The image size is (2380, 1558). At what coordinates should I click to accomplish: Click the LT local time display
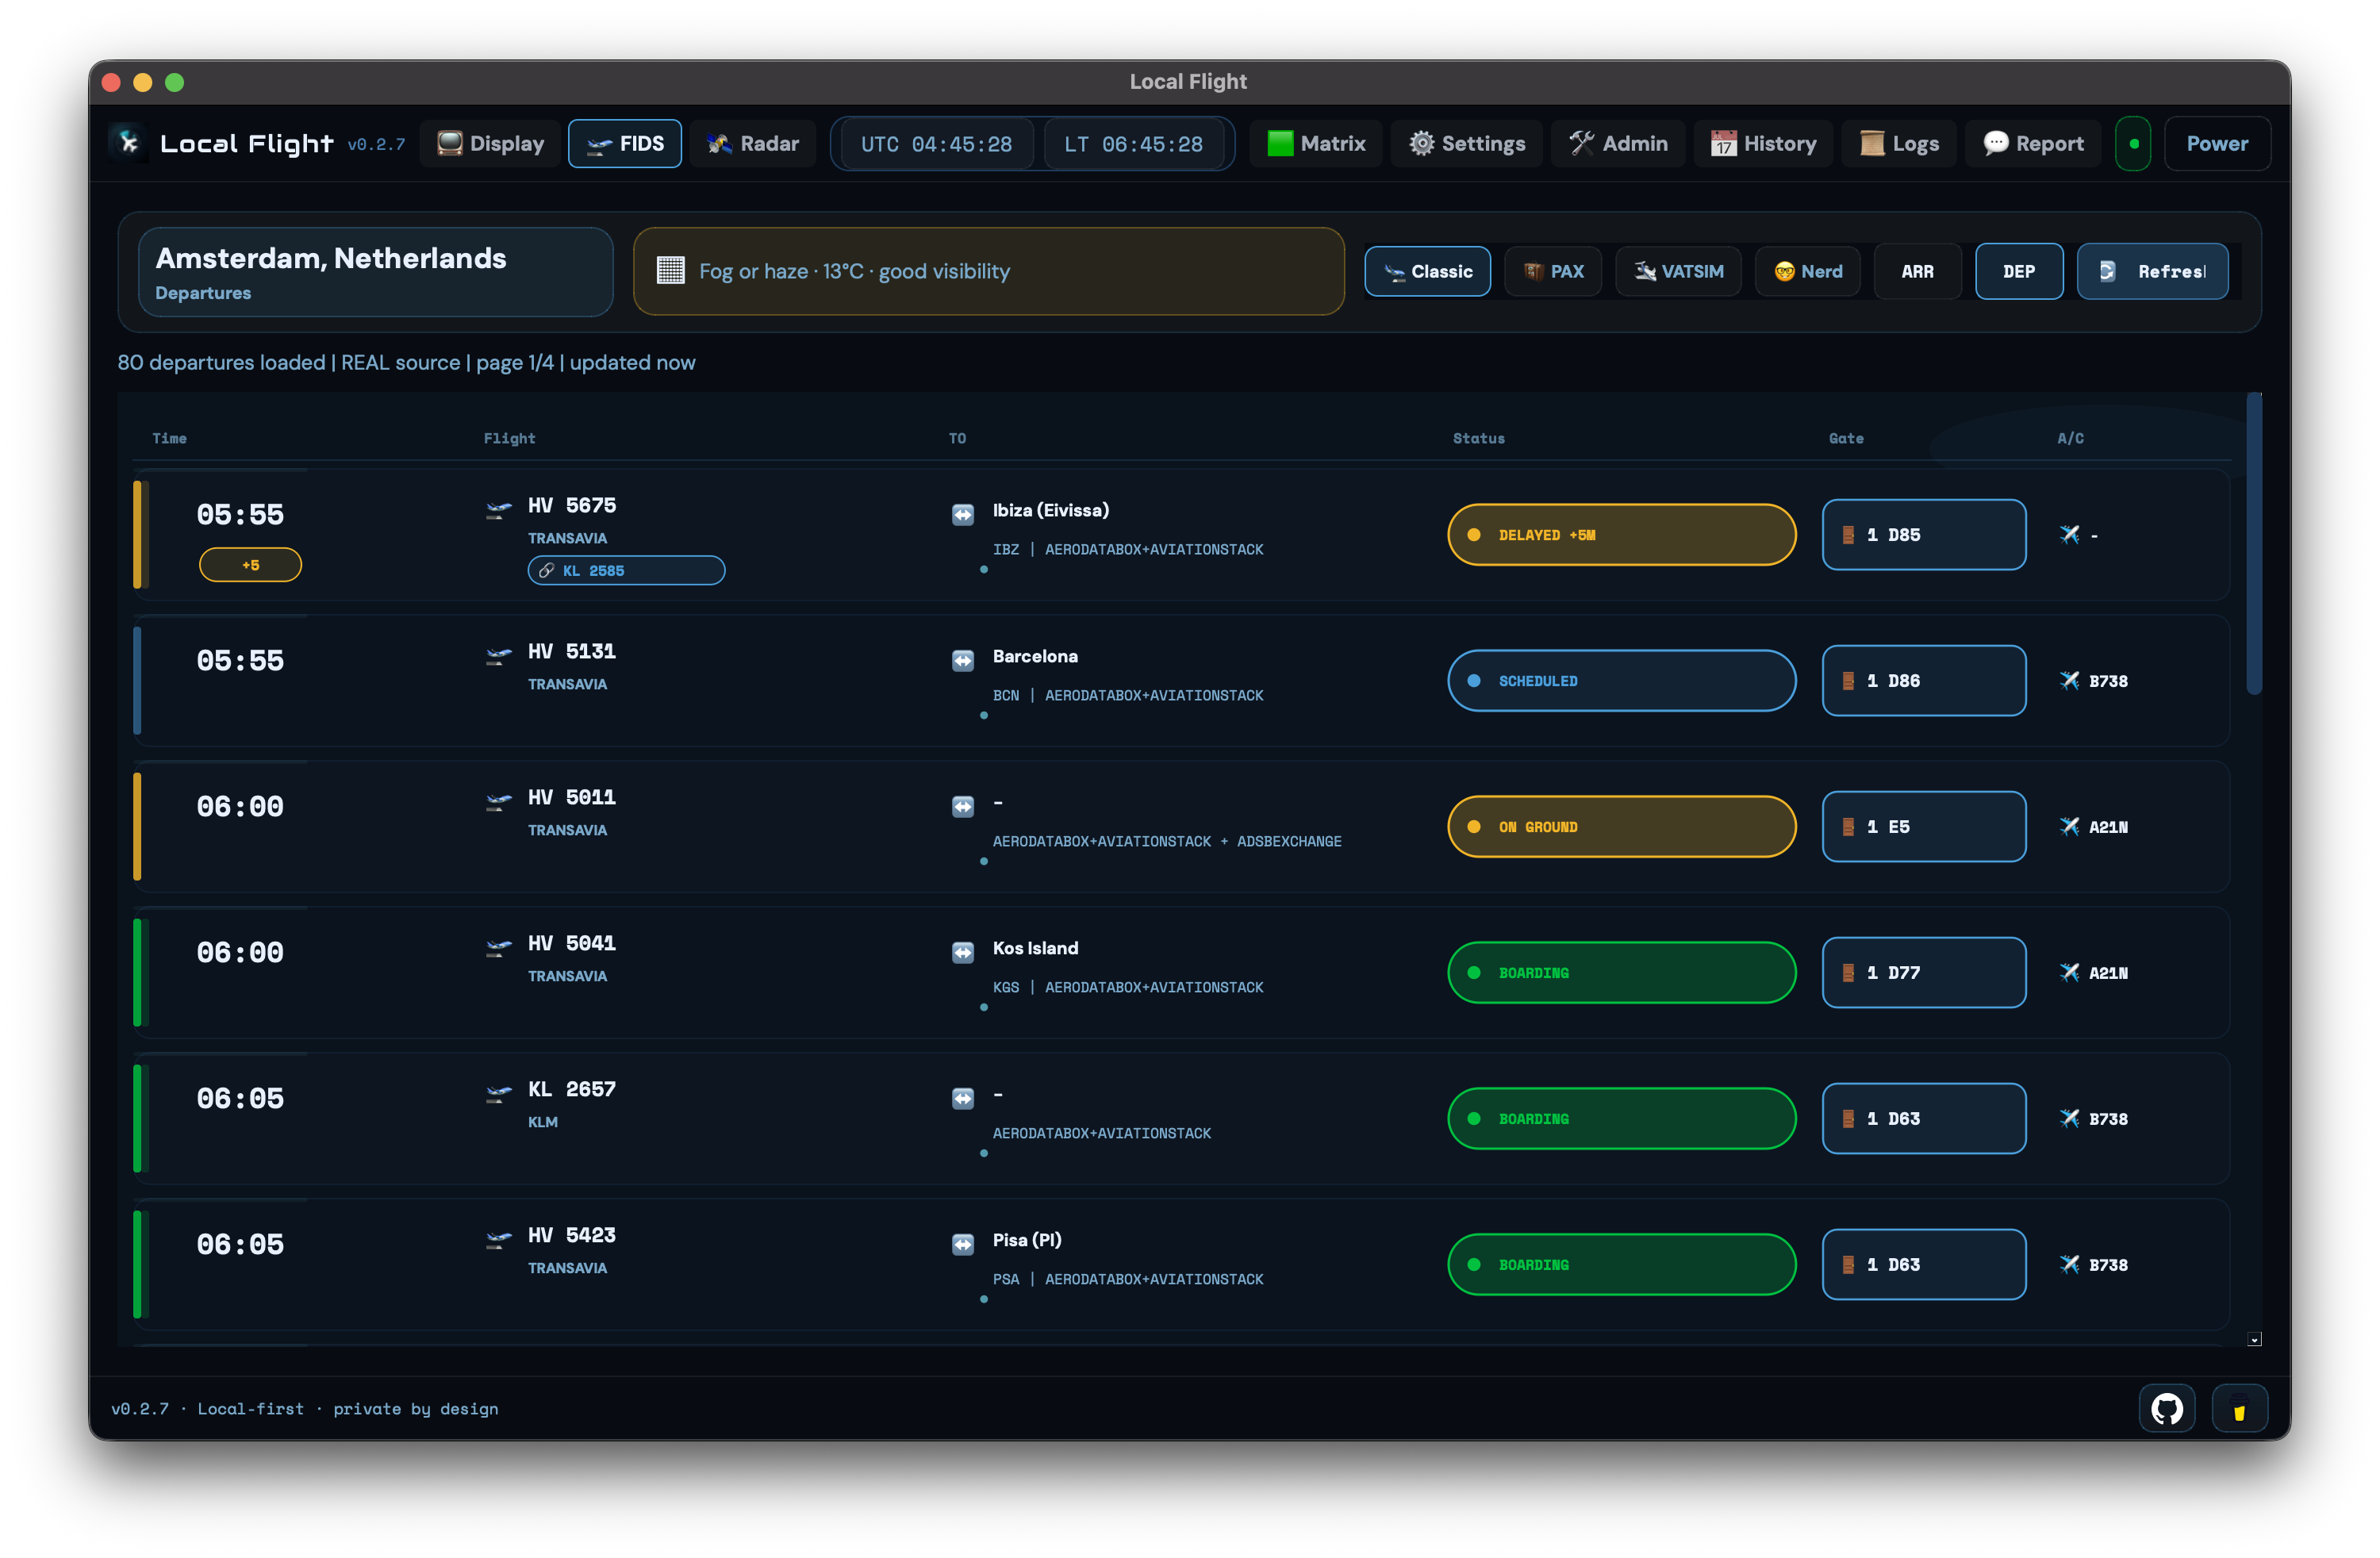click(1133, 144)
